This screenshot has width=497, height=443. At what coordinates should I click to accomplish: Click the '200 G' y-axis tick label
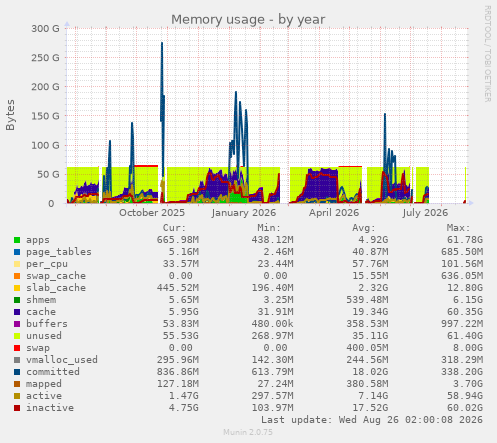click(x=45, y=87)
